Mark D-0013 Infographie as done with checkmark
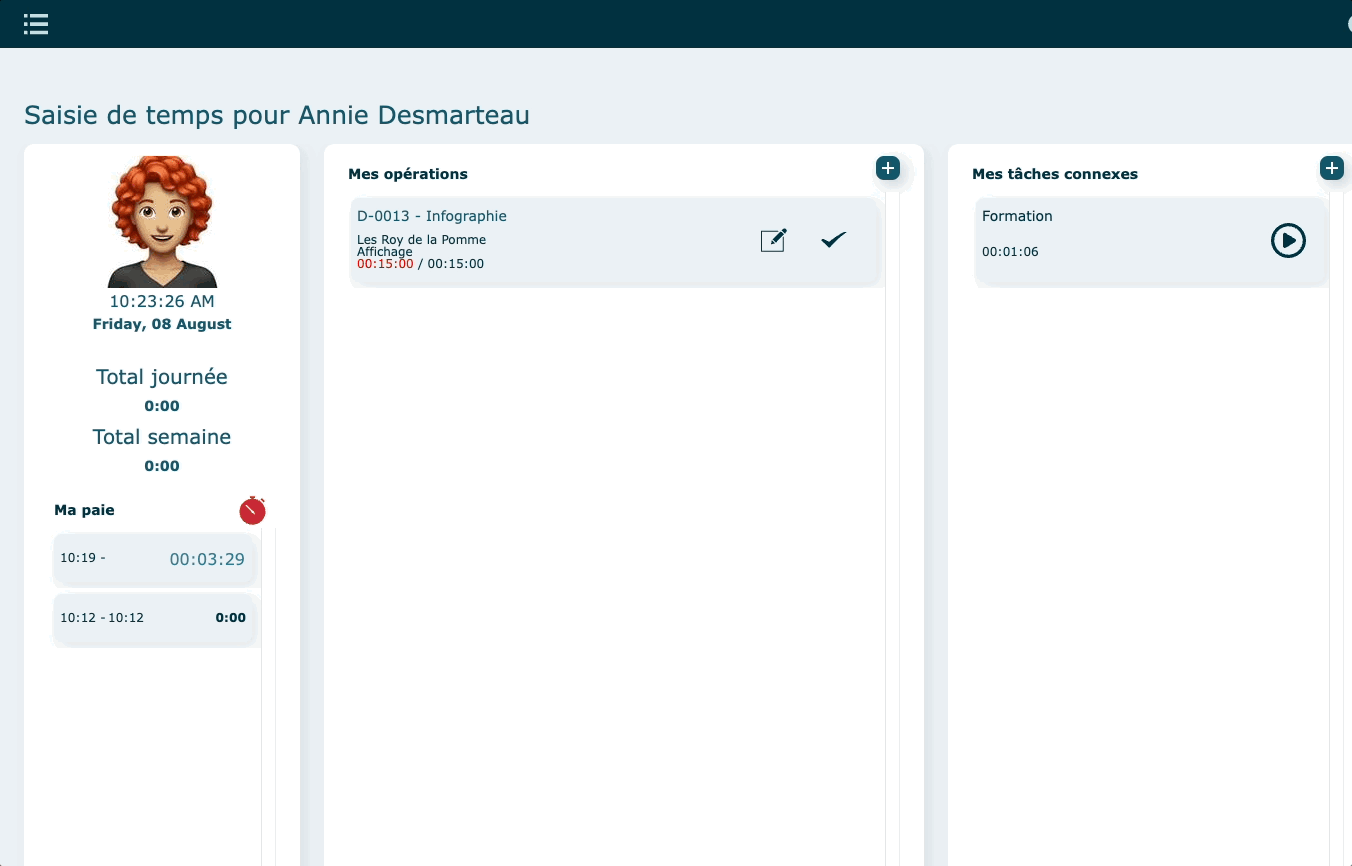Viewport: 1352px width, 866px height. pos(833,240)
